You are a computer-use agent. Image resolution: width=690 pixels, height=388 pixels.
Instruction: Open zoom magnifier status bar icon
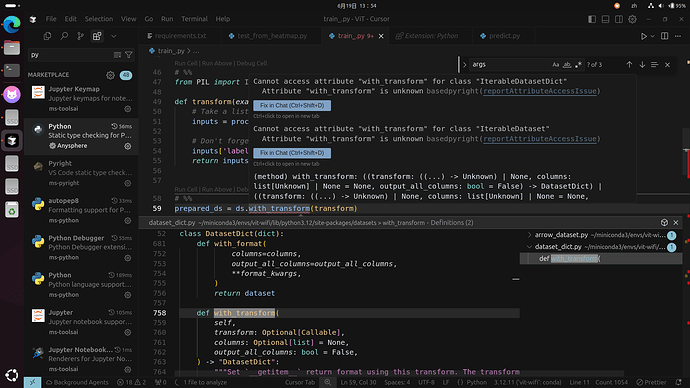[328, 382]
